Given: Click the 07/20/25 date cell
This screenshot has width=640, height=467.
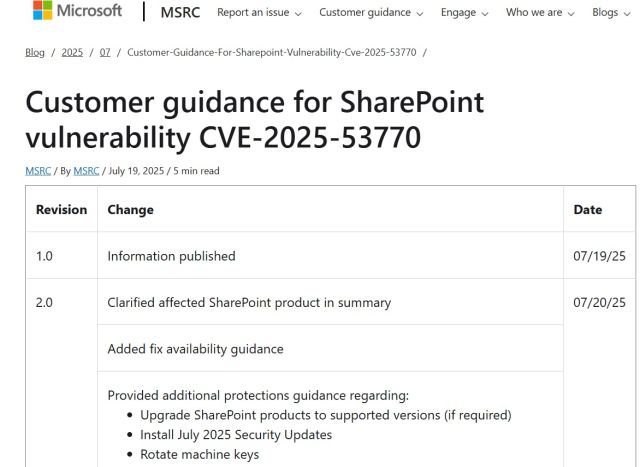Looking at the screenshot, I should coord(599,302).
